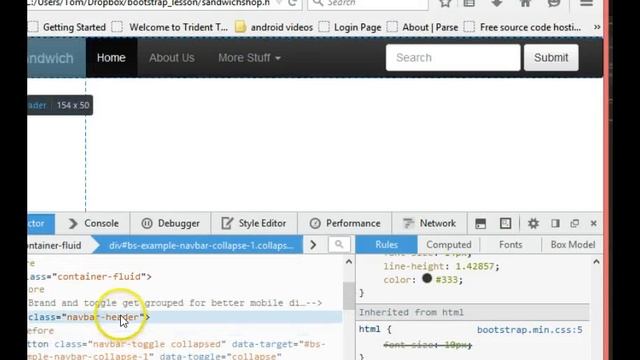The height and width of the screenshot is (360, 640).
Task: Click the HTML search magnifier box
Action: (339, 245)
